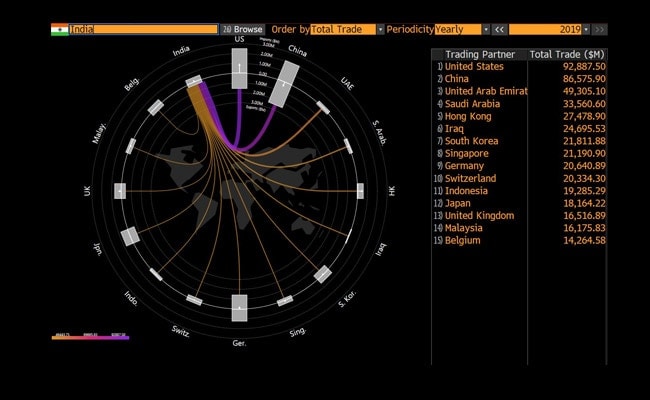The image size is (650, 400).
Task: Click the India country input field
Action: point(142,30)
